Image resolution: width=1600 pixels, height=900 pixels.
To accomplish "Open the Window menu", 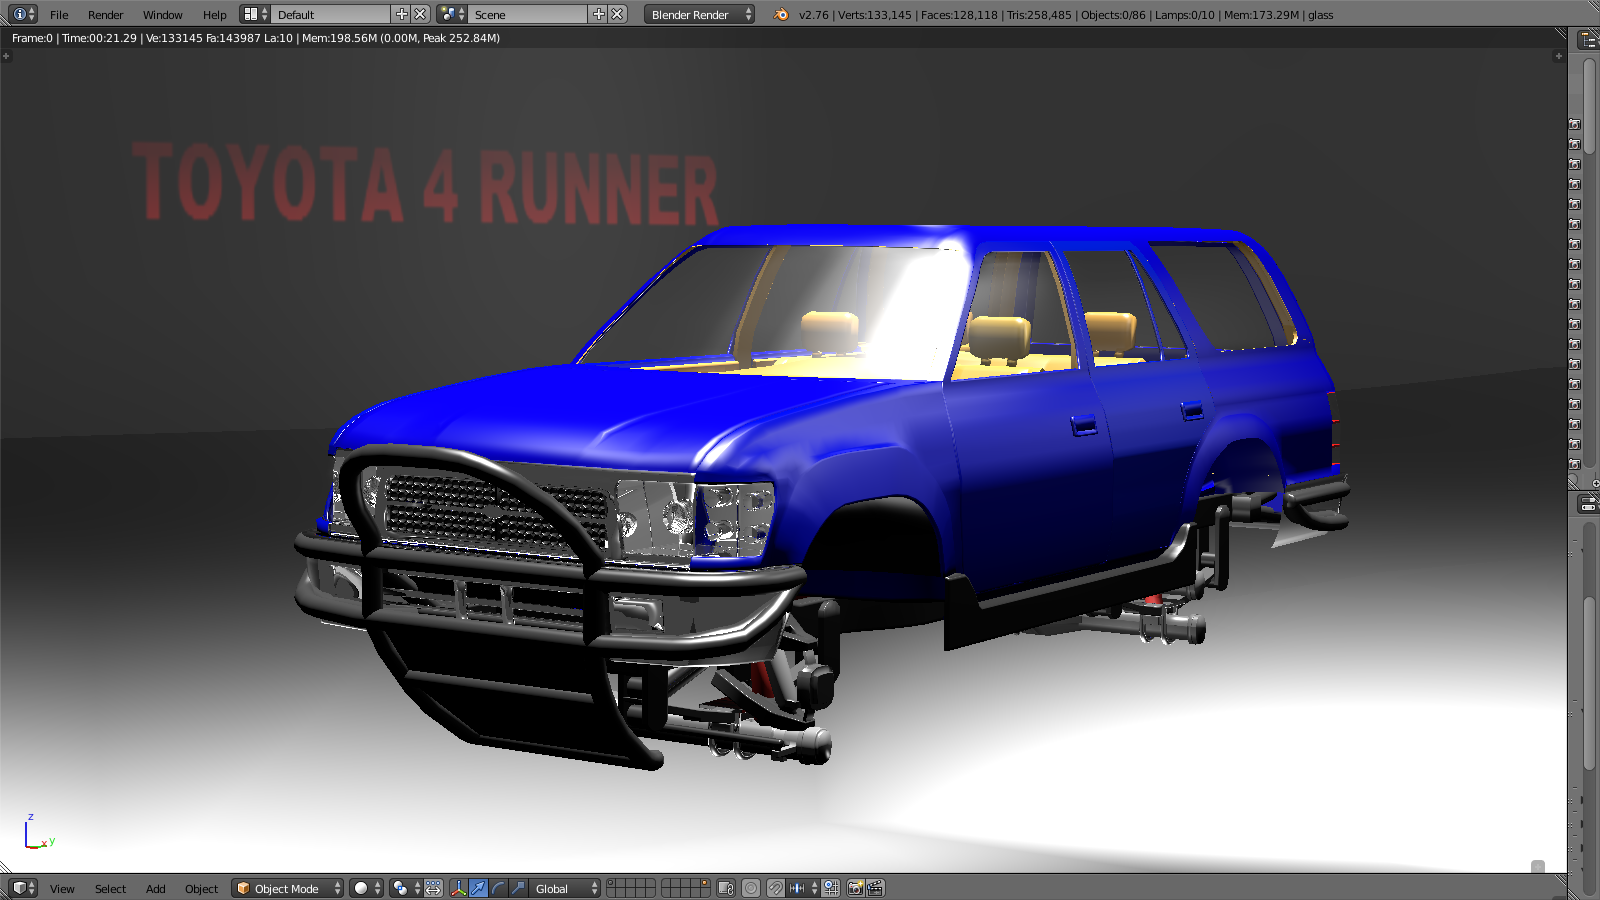I will [x=162, y=15].
